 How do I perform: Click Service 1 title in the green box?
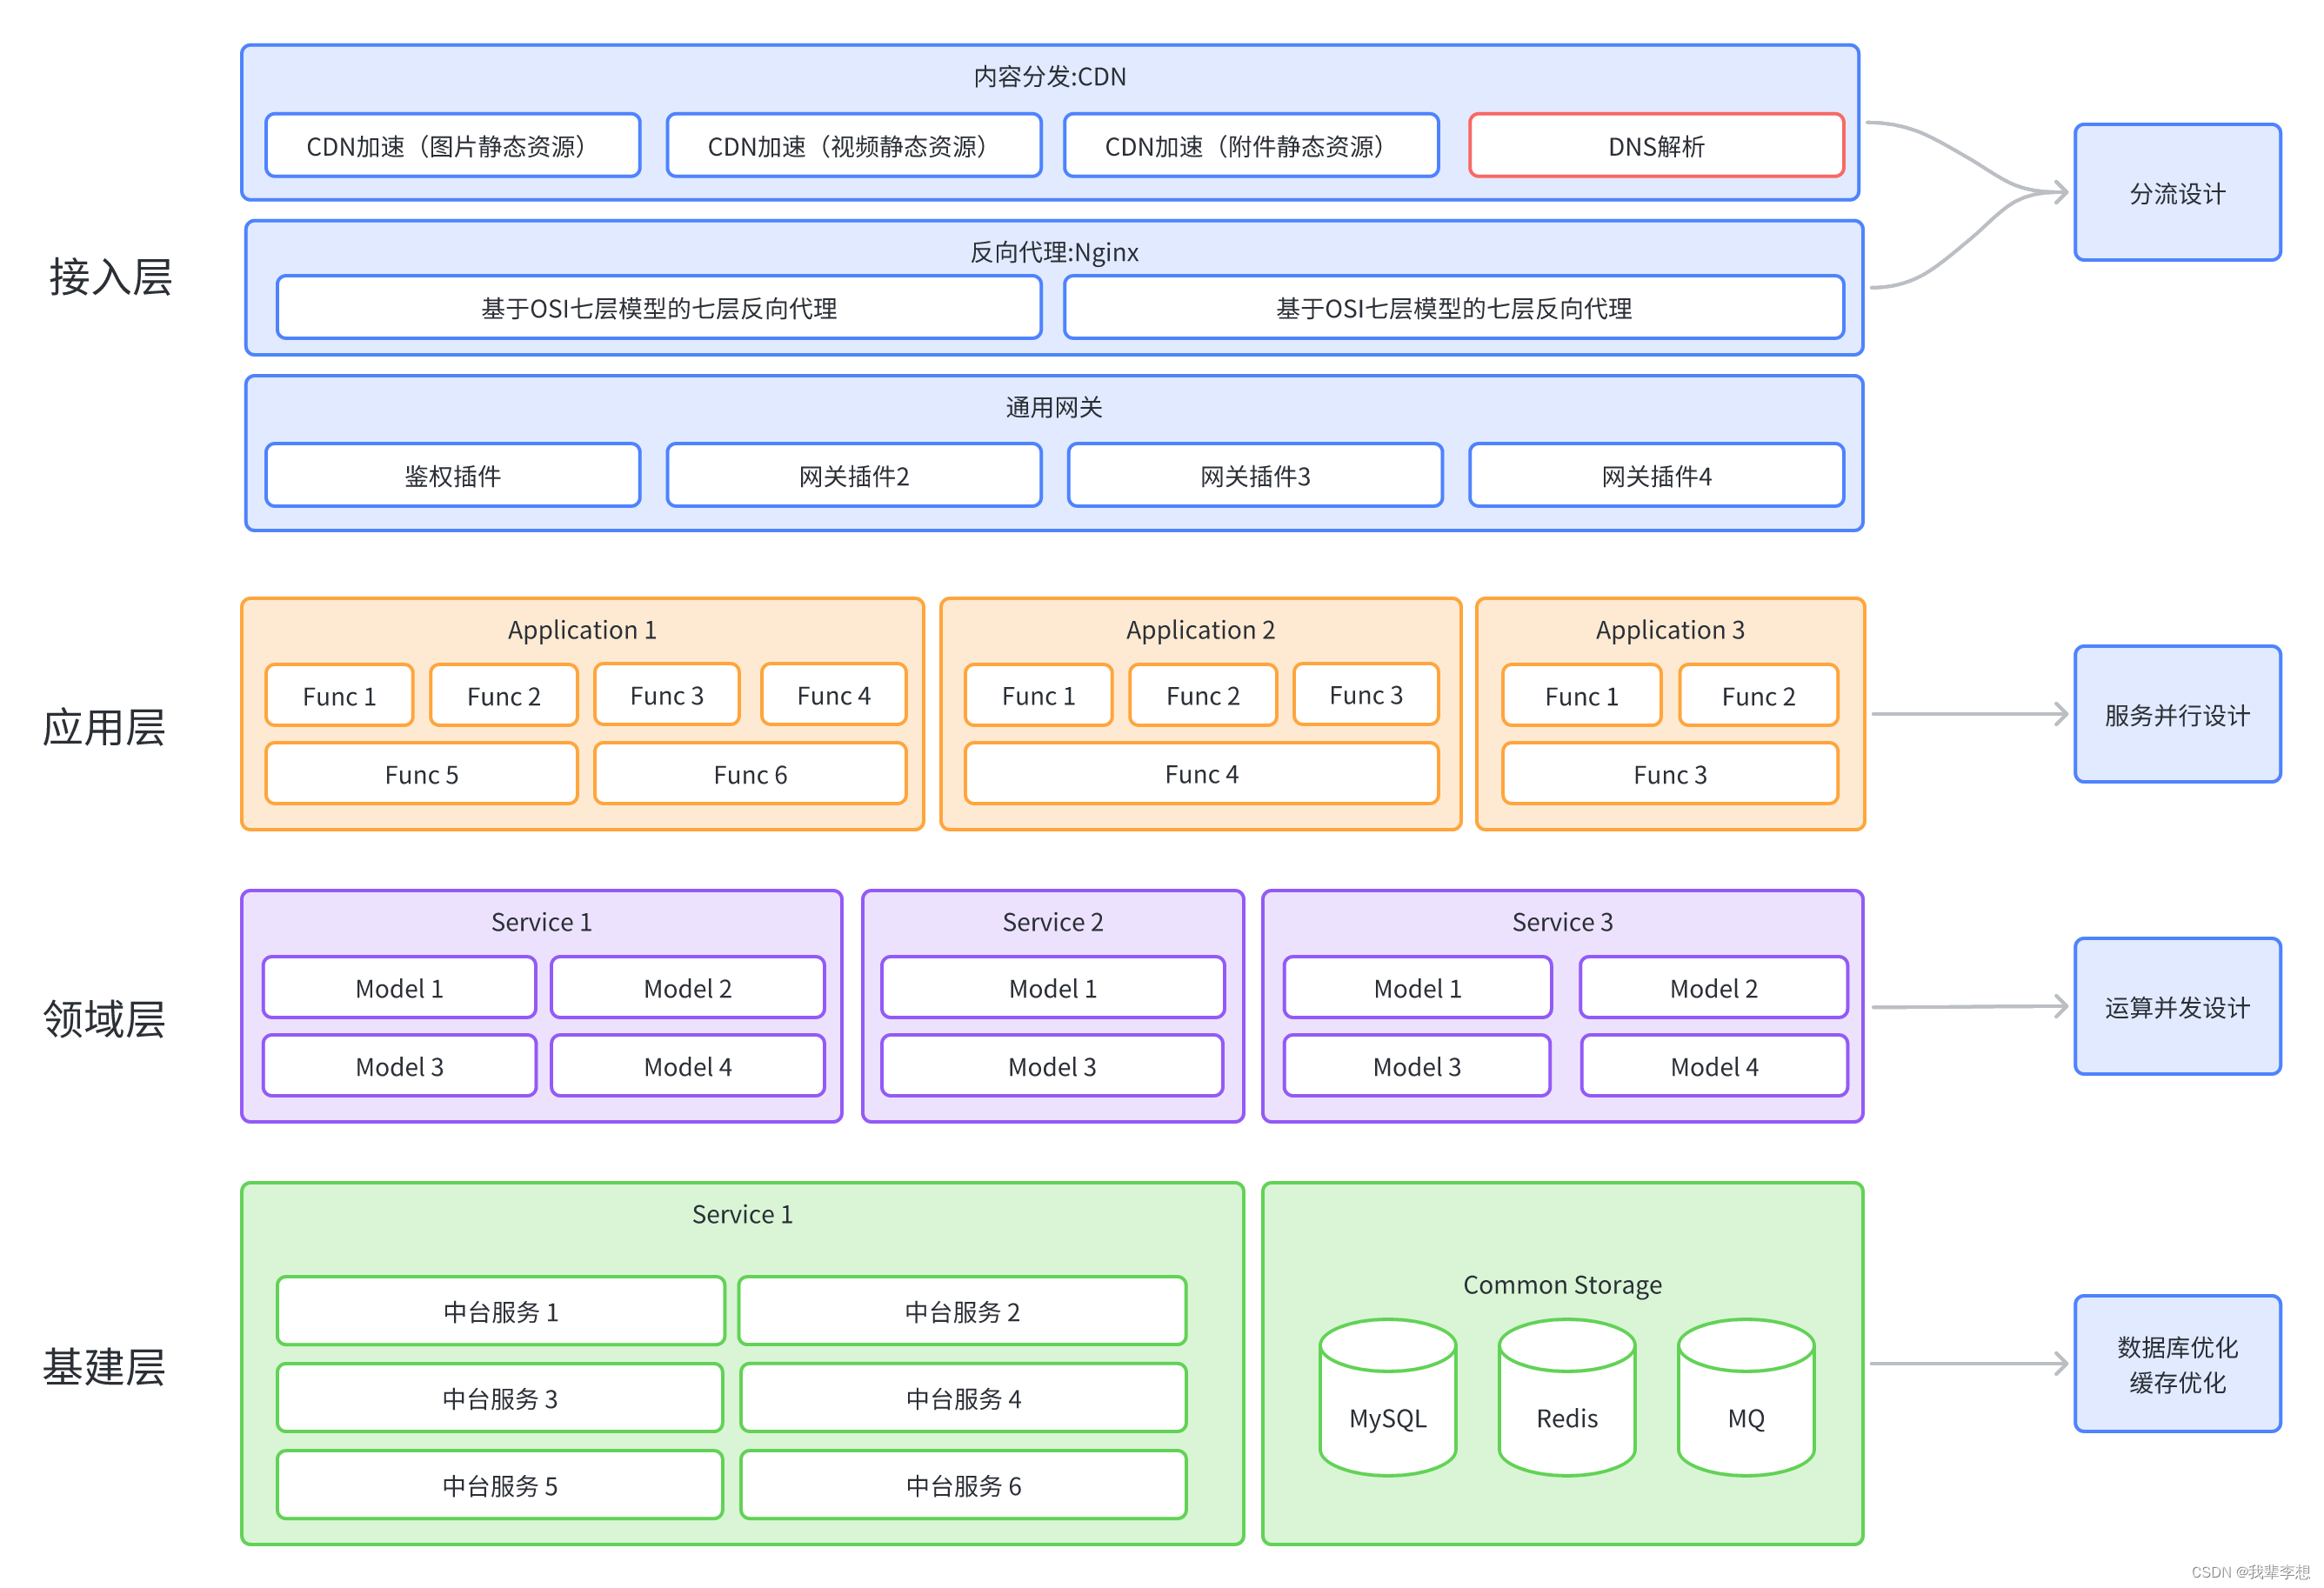pos(742,1214)
